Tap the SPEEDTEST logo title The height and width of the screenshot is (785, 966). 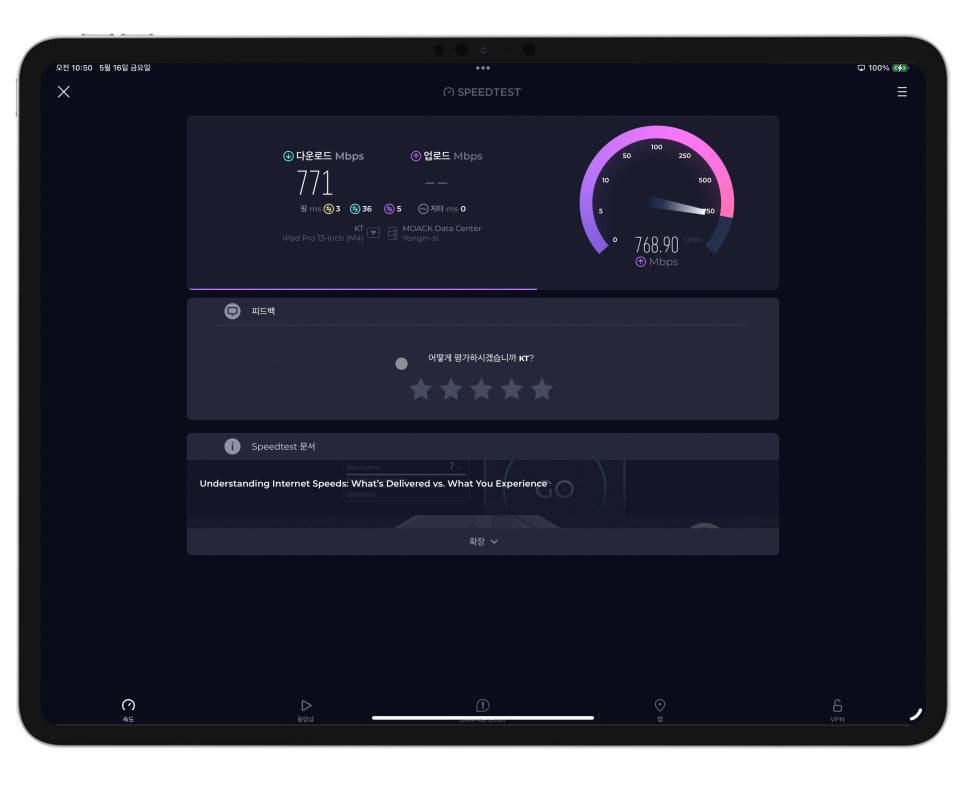(482, 92)
